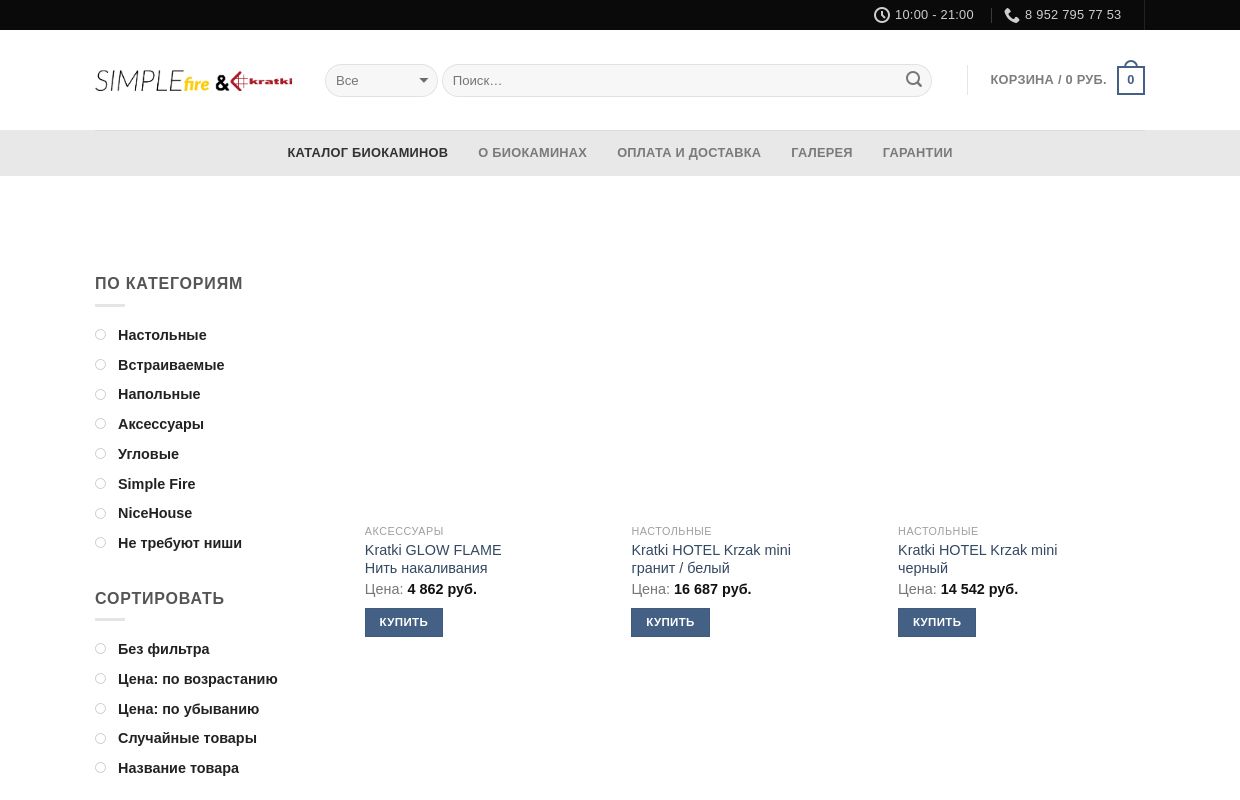Sort by 'Случайные товары'

[187, 738]
